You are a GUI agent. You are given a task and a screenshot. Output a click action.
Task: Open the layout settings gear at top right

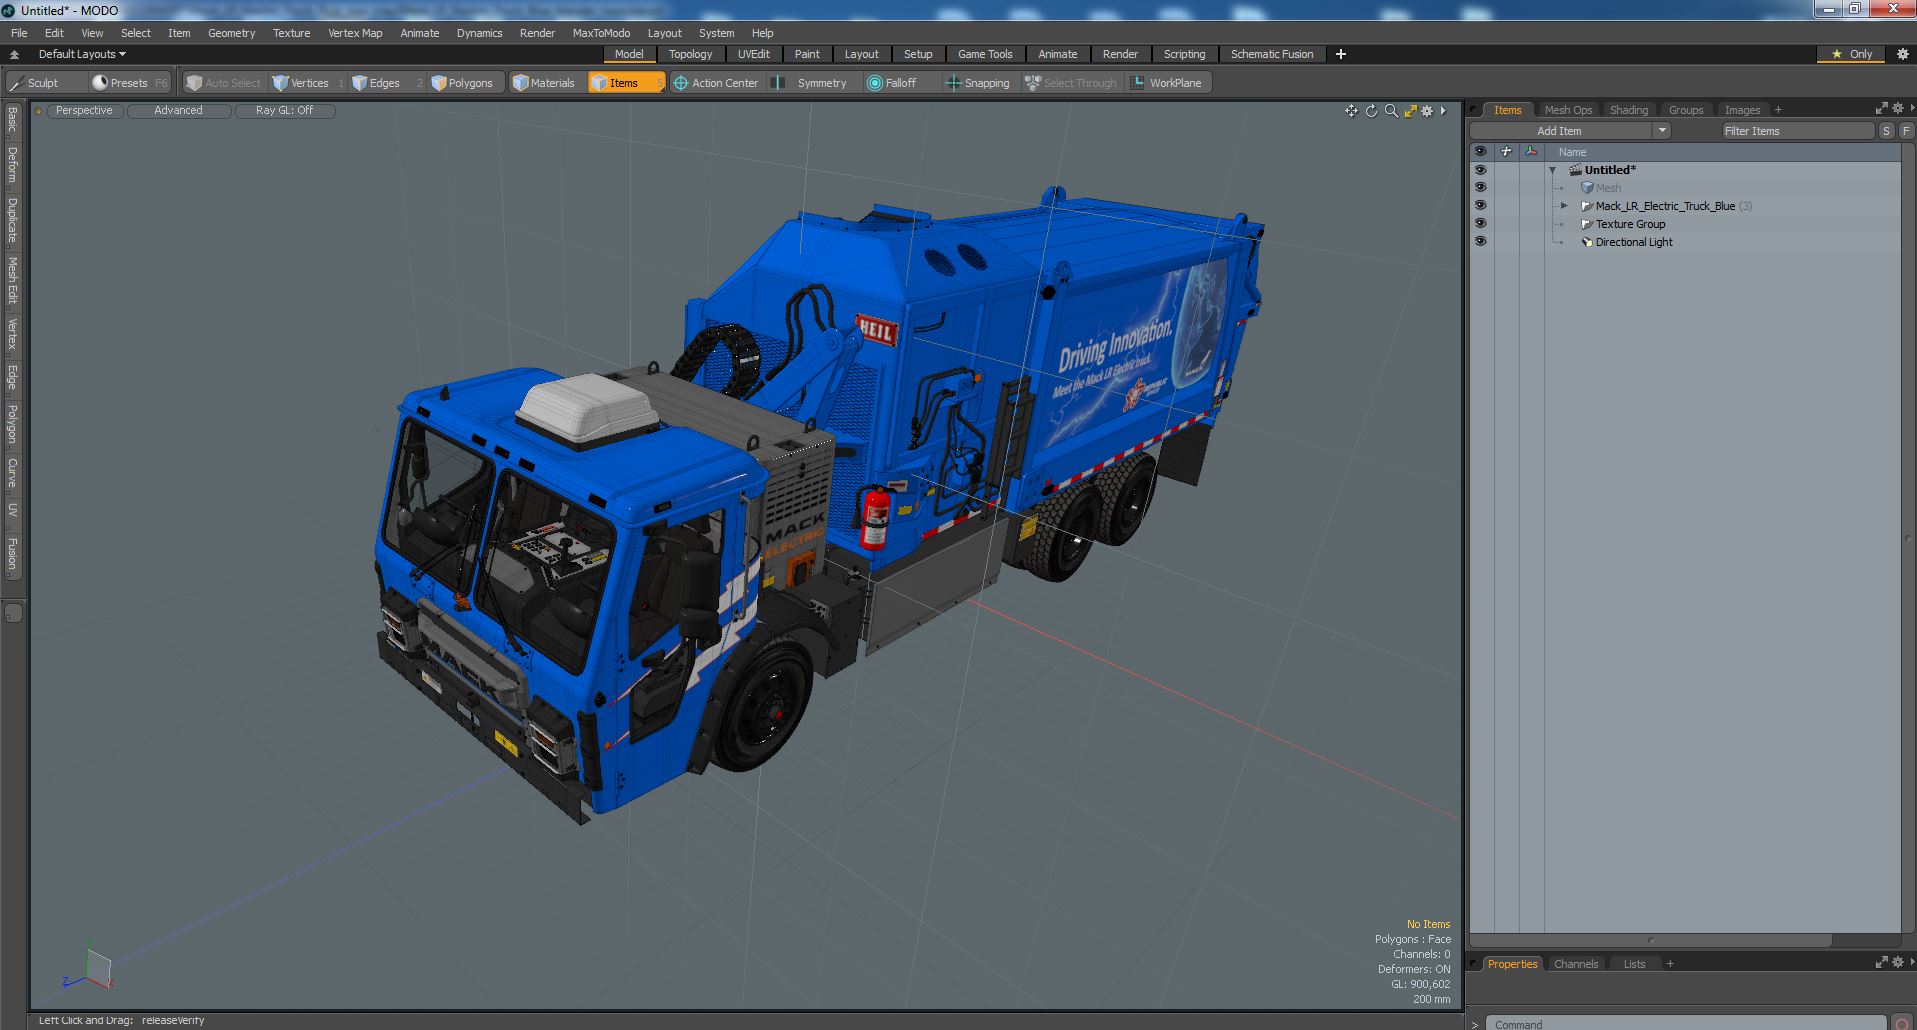[1902, 54]
